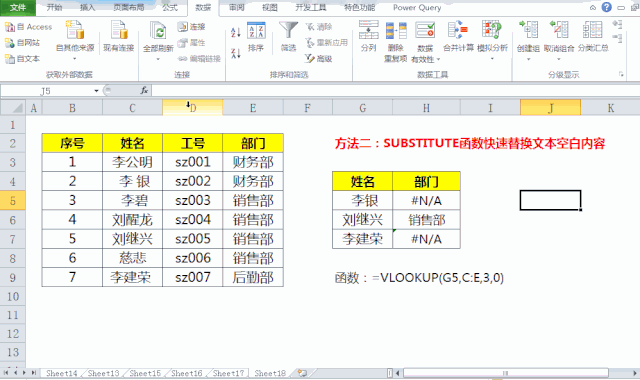The image size is (640, 380).
Task: Switch to Sheet15 tab
Action: [x=145, y=373]
